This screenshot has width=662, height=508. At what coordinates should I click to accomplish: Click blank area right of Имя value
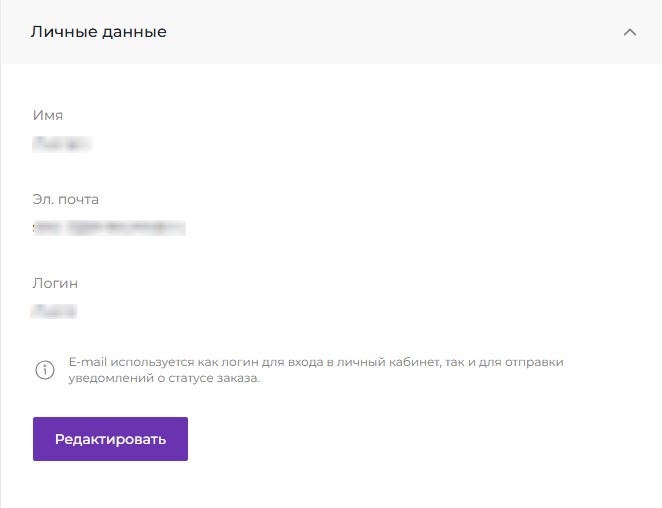point(350,145)
